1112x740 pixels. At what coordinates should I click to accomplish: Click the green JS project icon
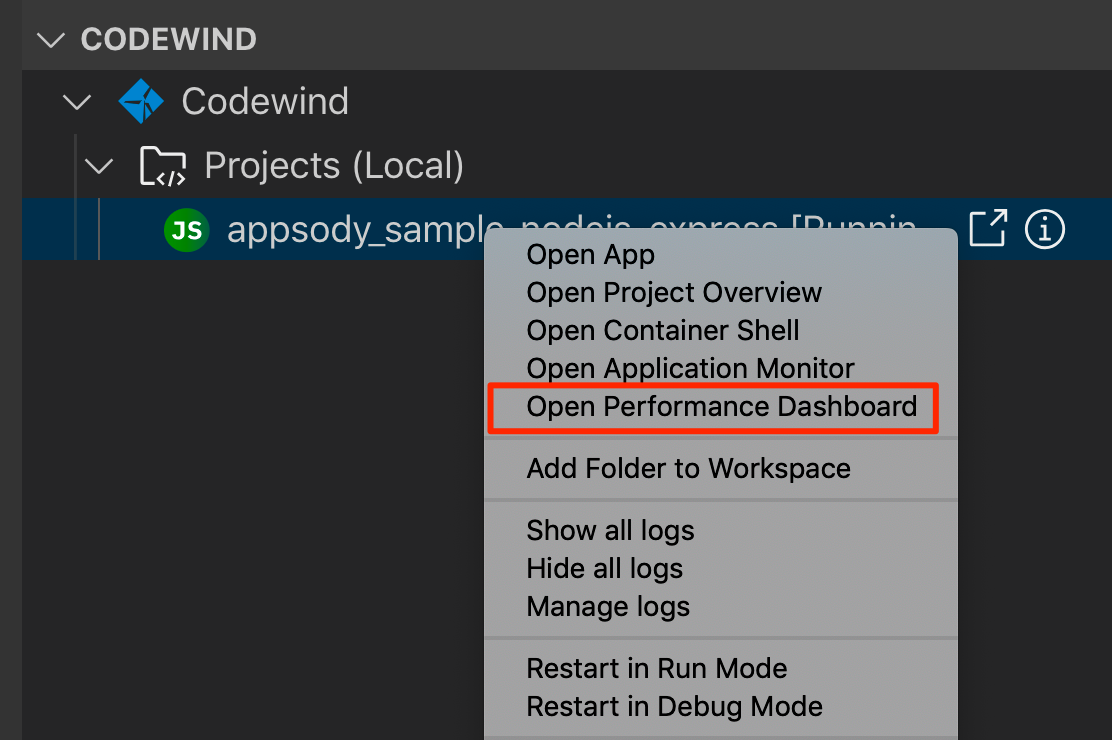pyautogui.click(x=187, y=231)
